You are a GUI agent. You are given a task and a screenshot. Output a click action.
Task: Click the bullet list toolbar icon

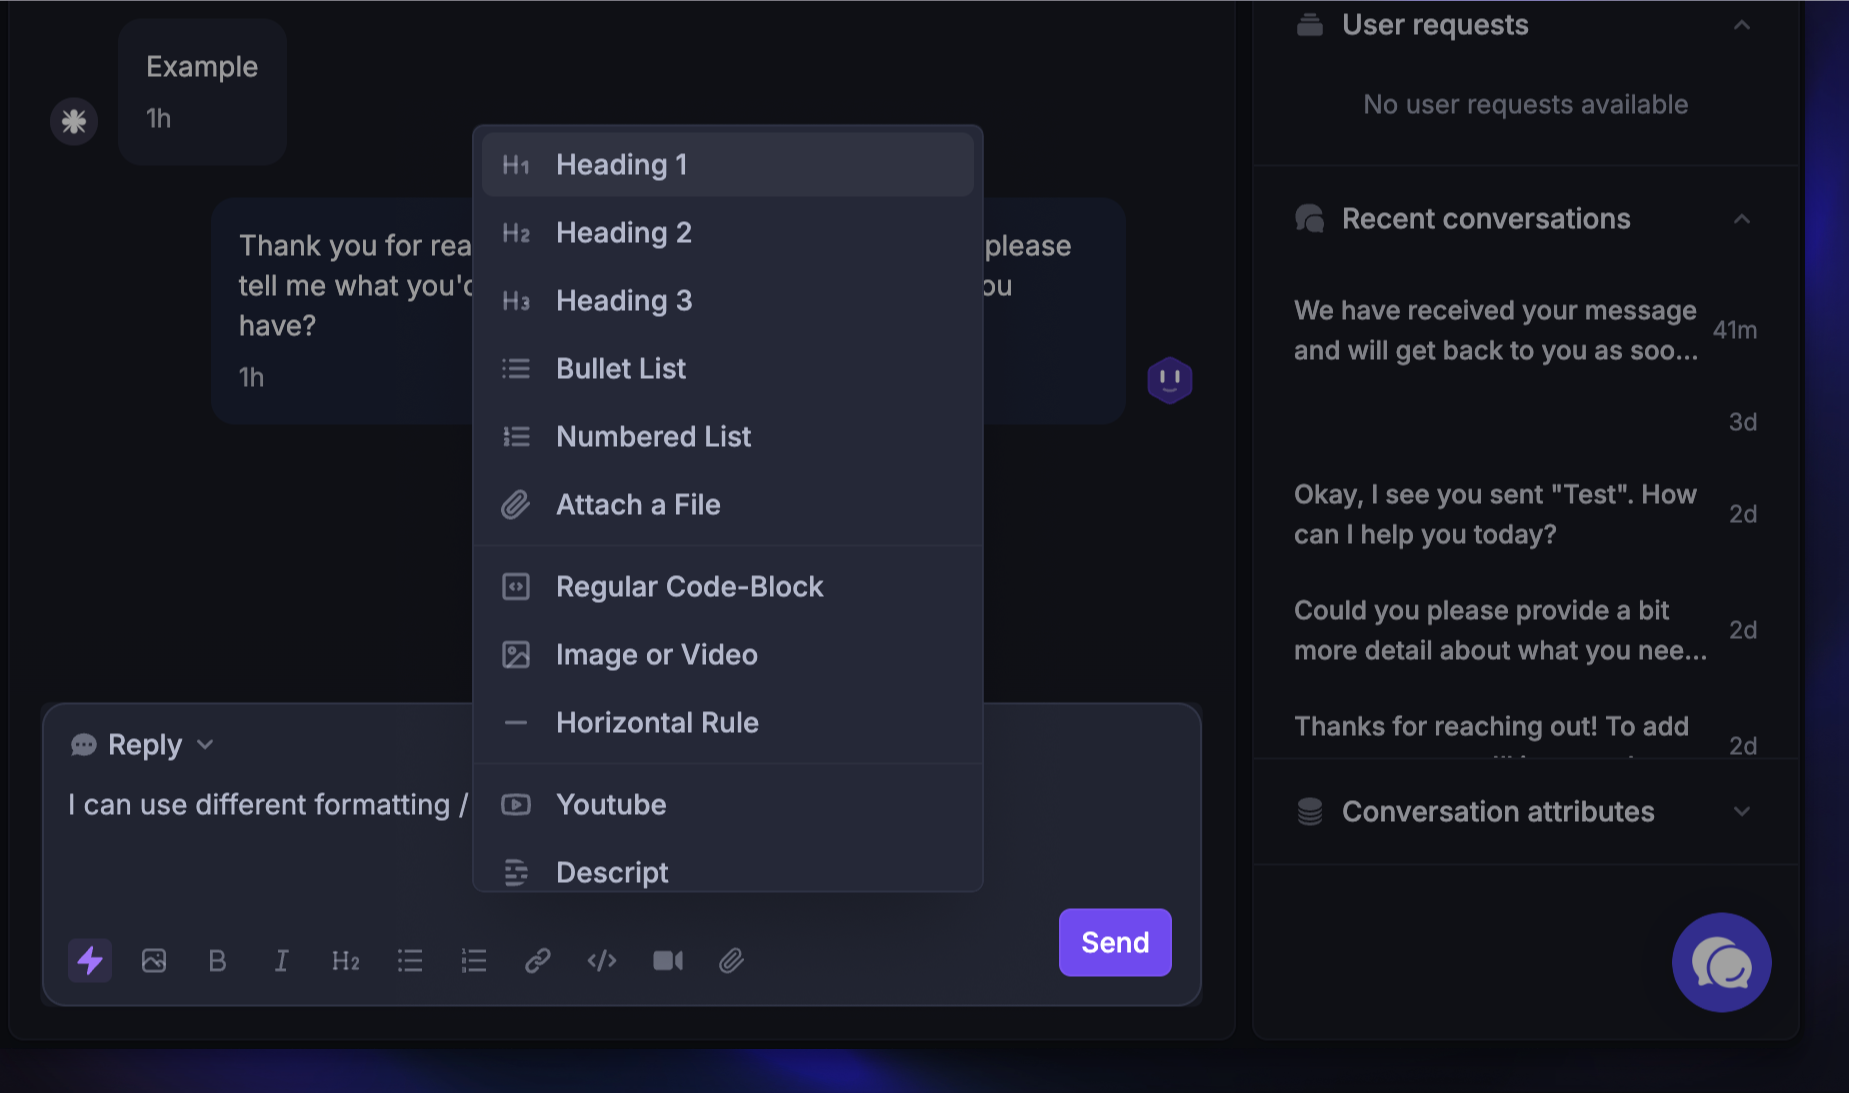410,961
